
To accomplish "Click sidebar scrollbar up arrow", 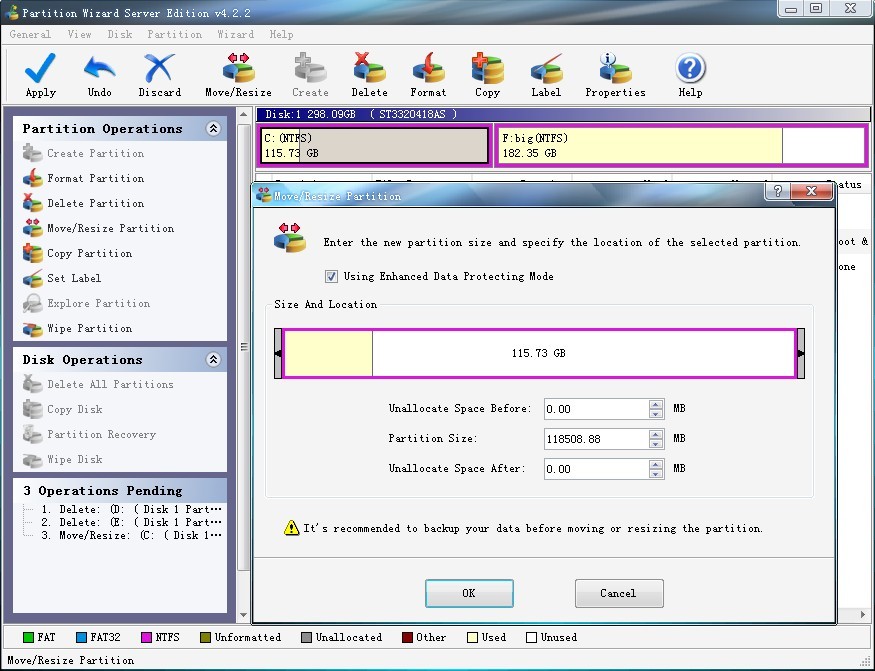I will [x=243, y=114].
